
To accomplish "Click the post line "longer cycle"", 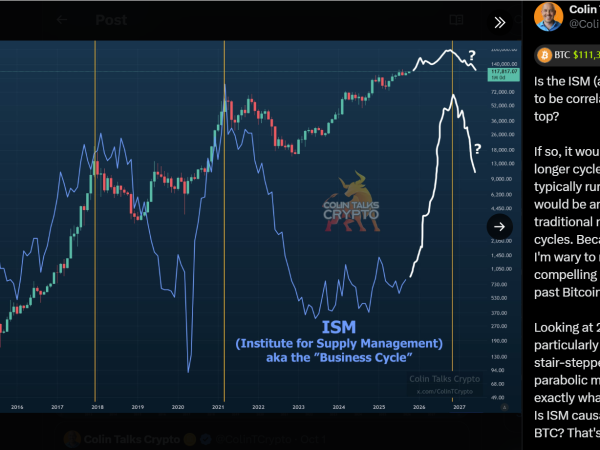I will point(567,169).
